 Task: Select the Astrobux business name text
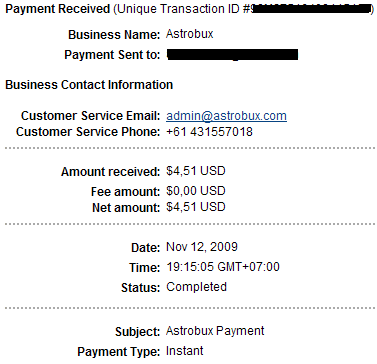[x=190, y=34]
